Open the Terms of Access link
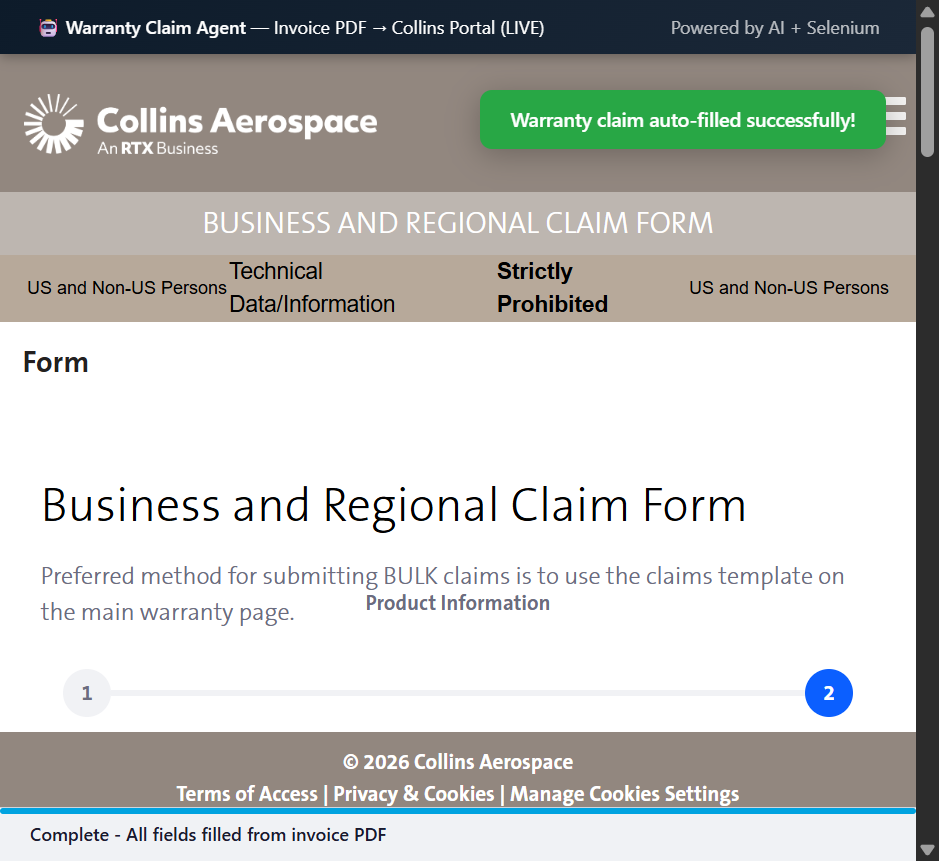The height and width of the screenshot is (861, 939). click(246, 793)
